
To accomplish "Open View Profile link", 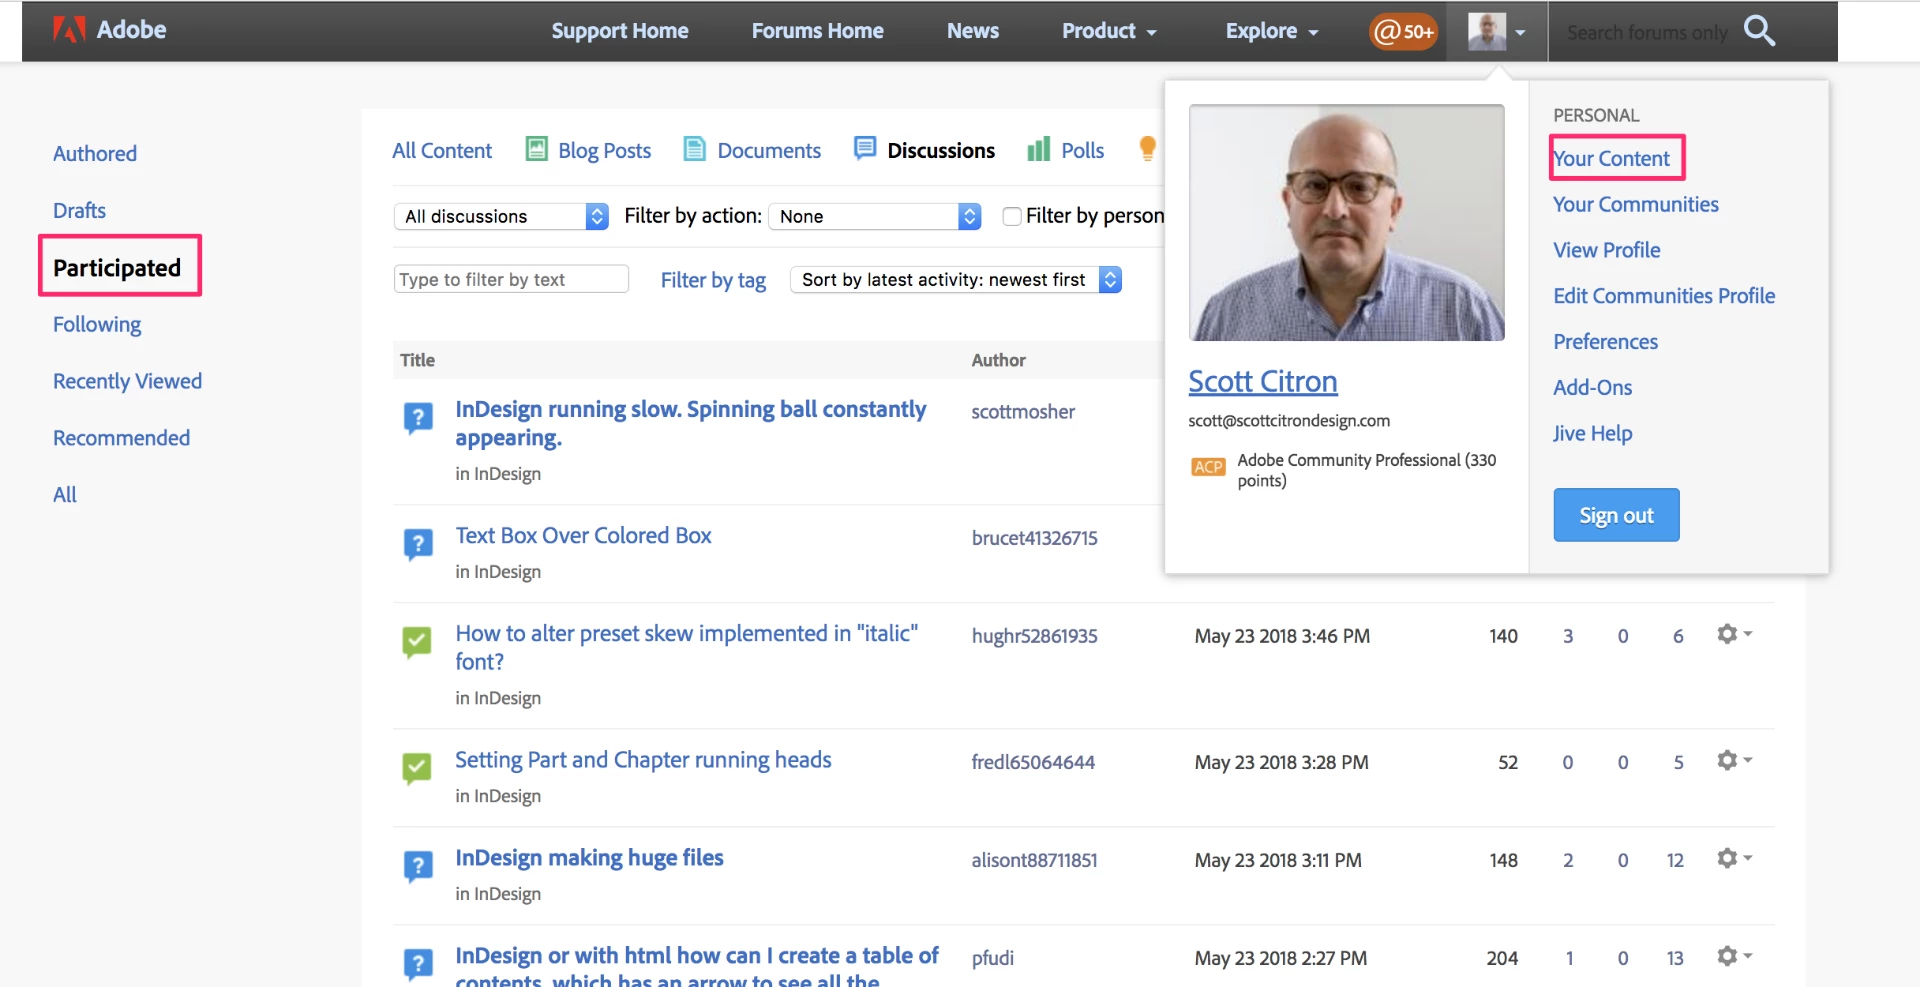I will [1607, 251].
